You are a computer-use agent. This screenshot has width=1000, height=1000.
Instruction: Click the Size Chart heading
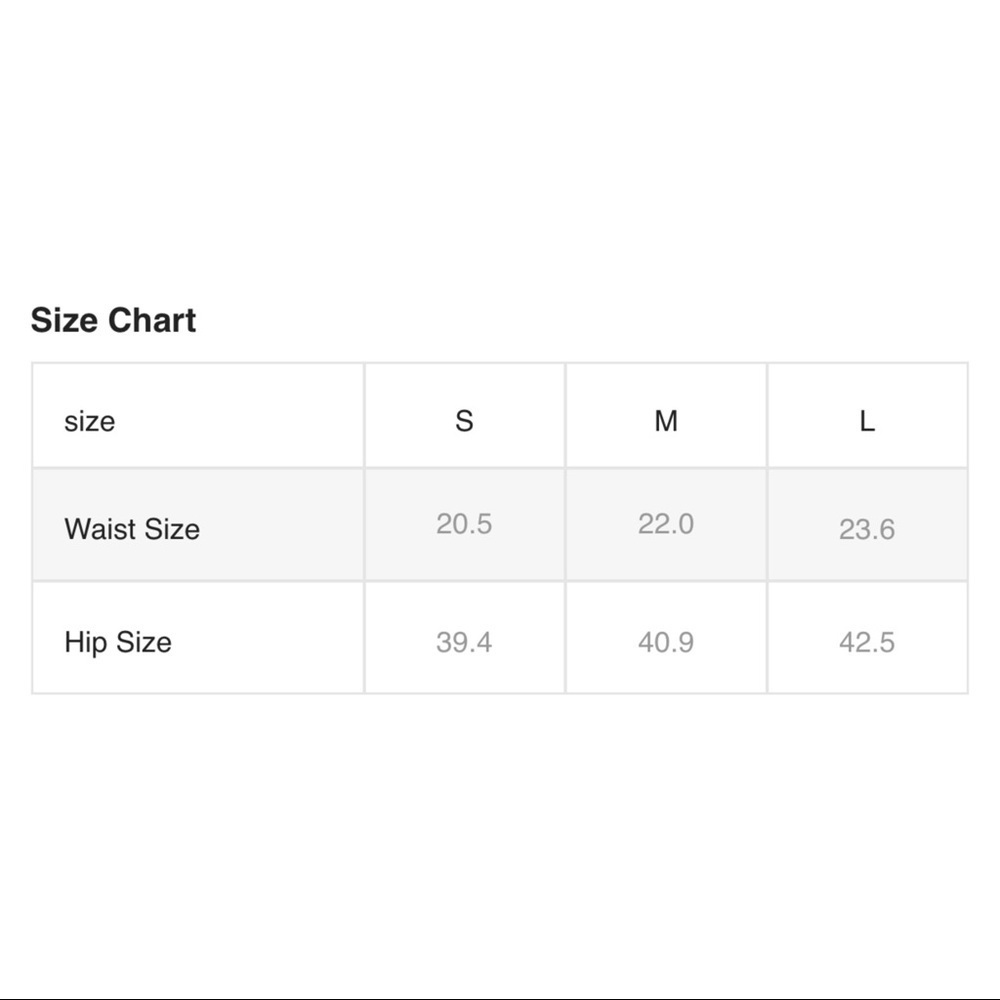click(113, 320)
